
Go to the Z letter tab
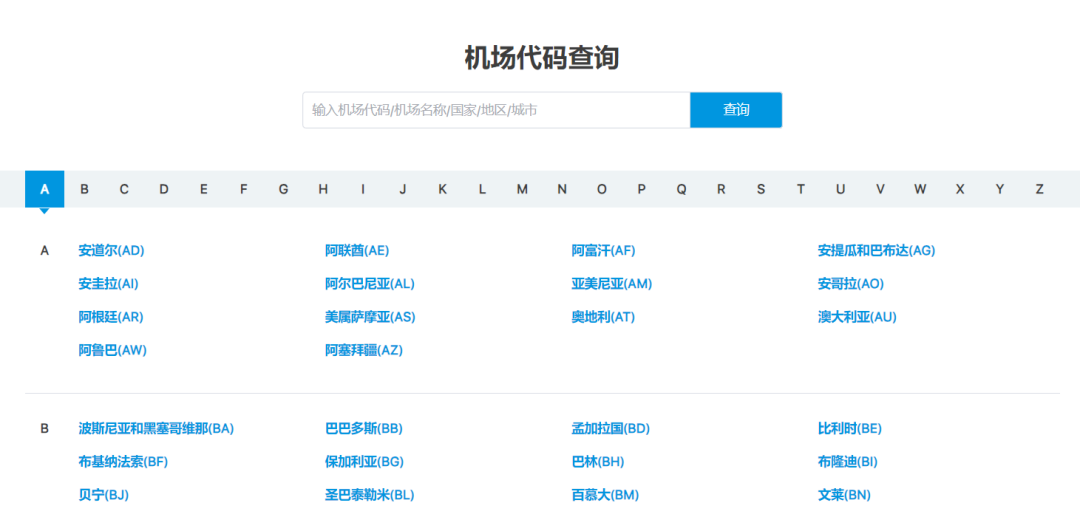click(1039, 189)
